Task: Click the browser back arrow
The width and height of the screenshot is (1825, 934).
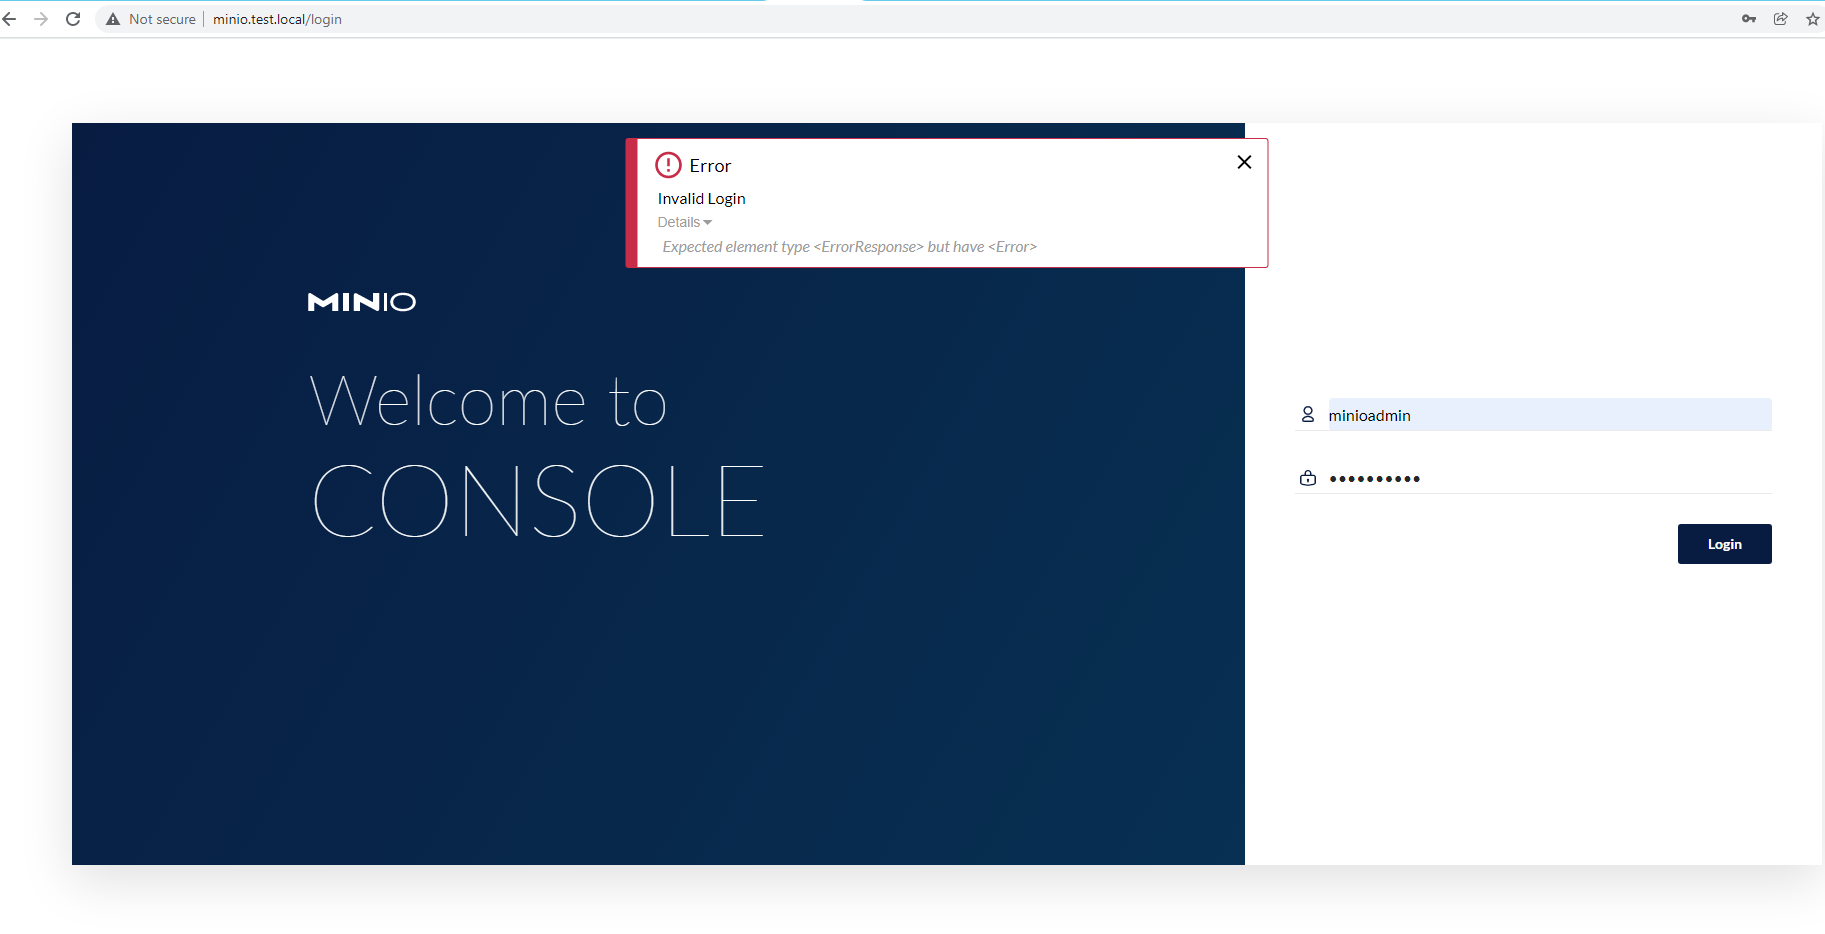Action: point(10,18)
